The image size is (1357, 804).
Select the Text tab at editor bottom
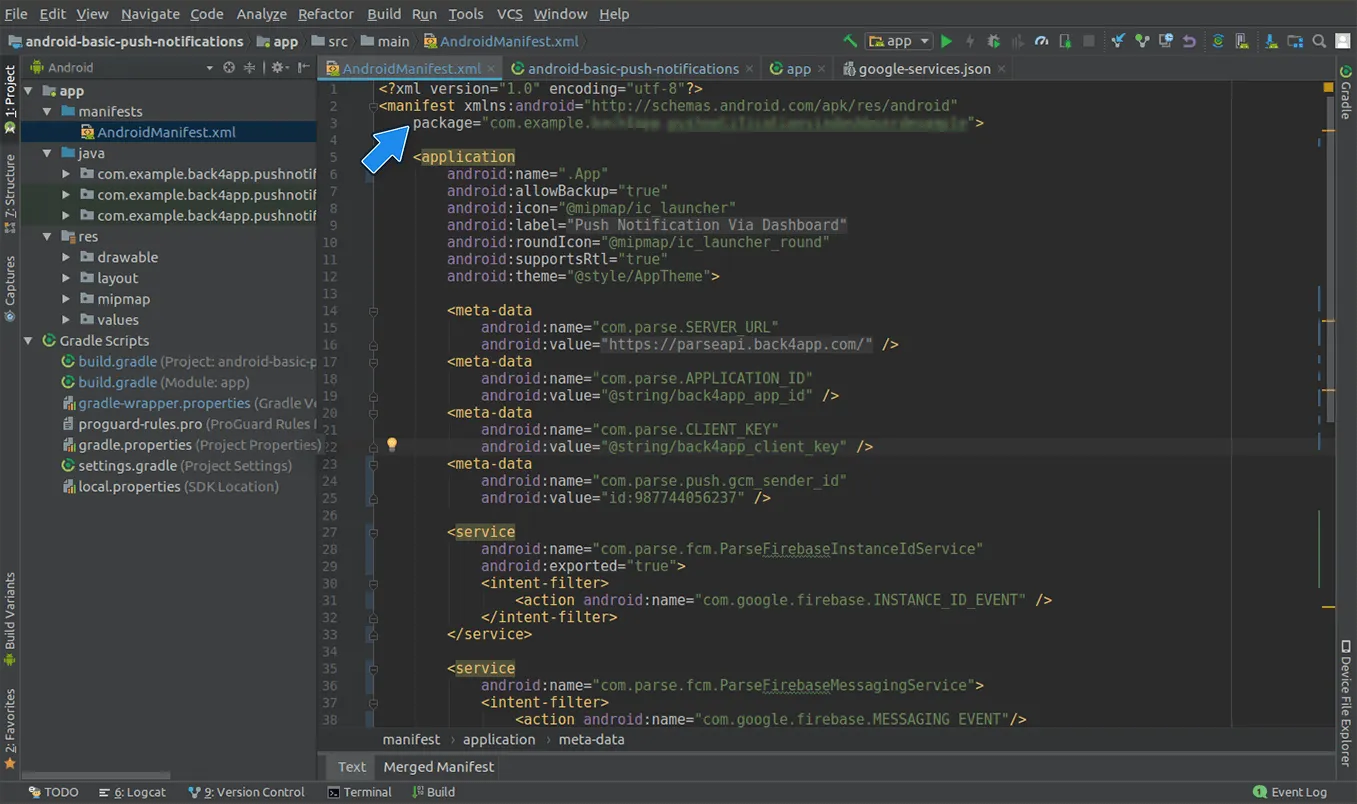tap(352, 767)
